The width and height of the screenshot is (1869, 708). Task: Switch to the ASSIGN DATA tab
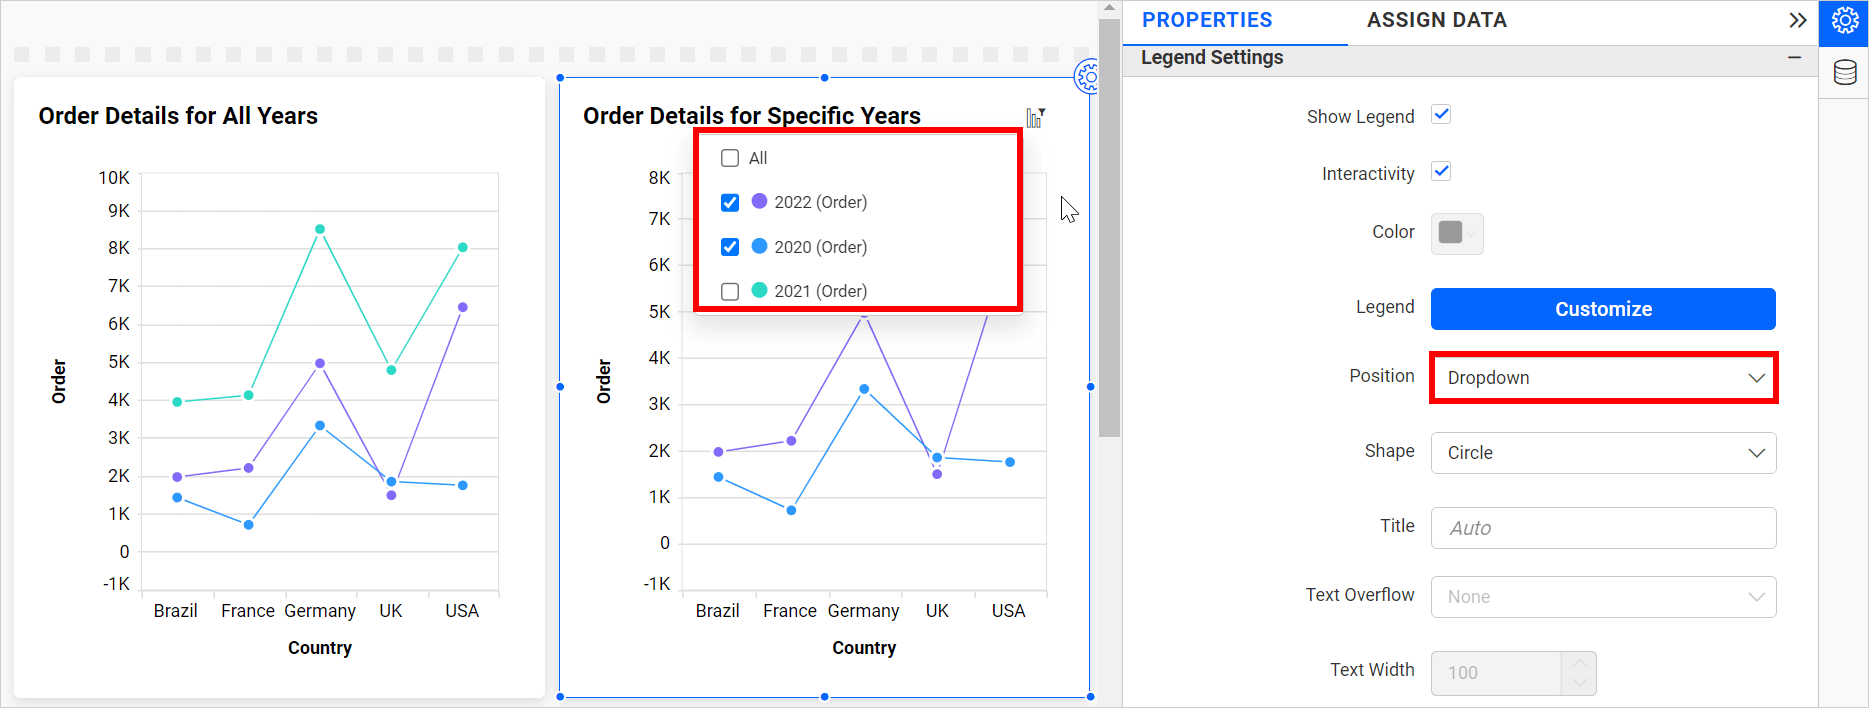[1436, 20]
